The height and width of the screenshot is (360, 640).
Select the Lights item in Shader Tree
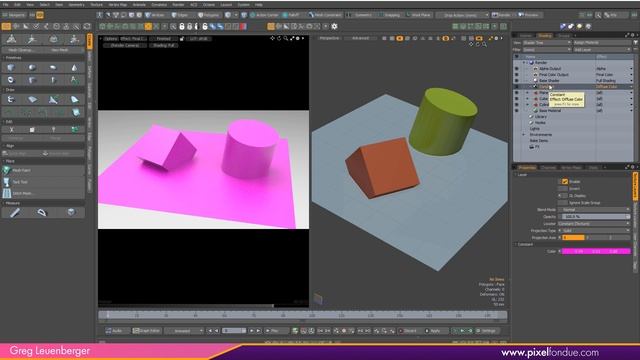tap(535, 128)
